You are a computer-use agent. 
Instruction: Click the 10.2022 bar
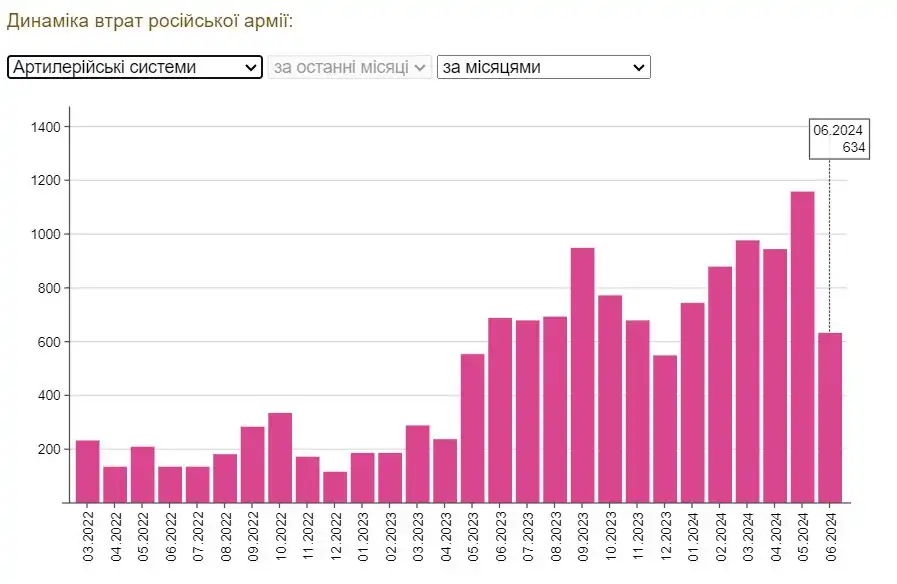pyautogui.click(x=280, y=457)
